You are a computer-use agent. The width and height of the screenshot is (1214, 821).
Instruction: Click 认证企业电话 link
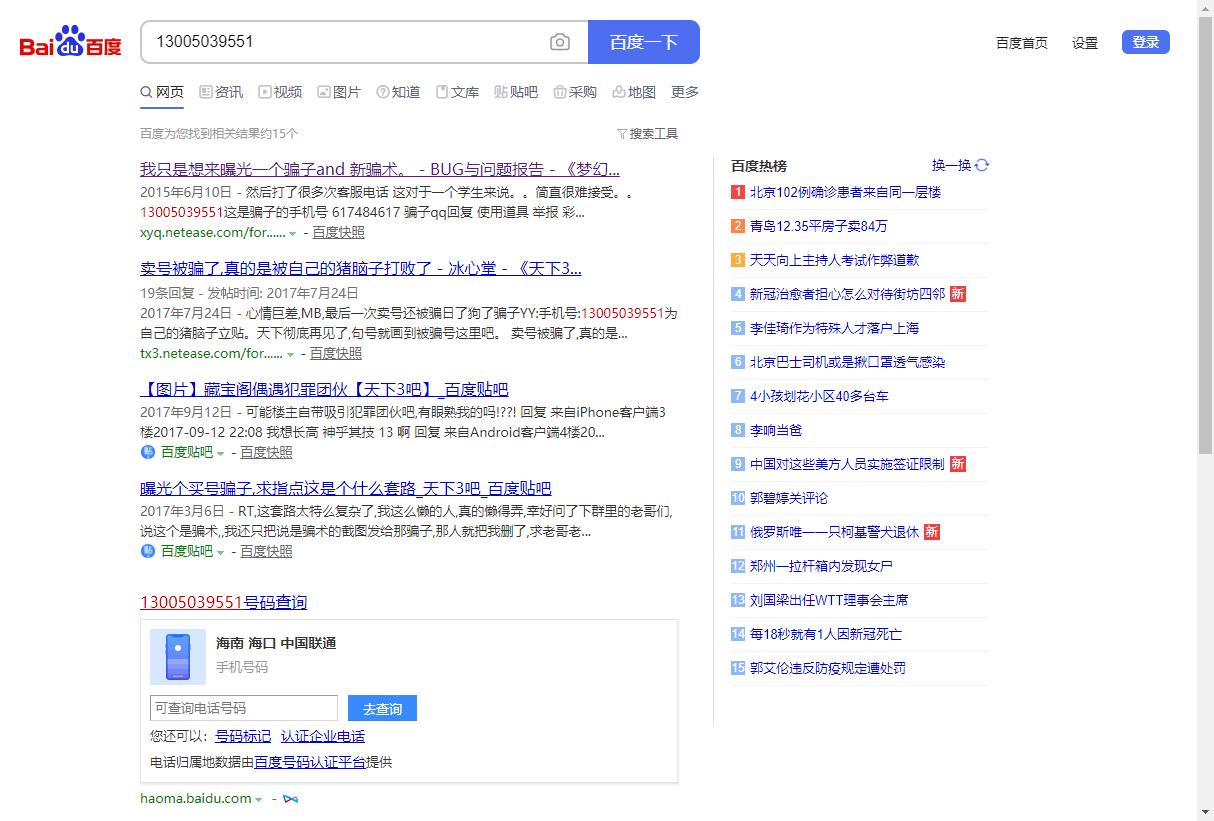(323, 736)
